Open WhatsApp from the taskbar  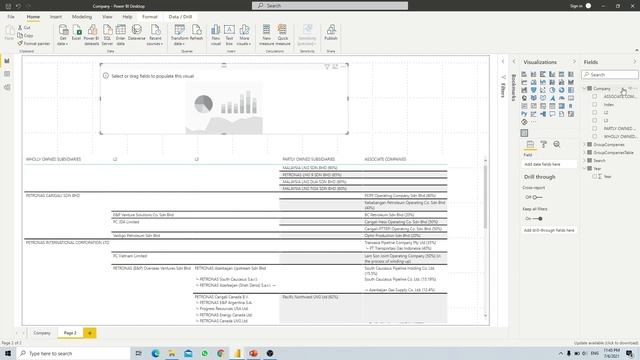pyautogui.click(x=204, y=353)
